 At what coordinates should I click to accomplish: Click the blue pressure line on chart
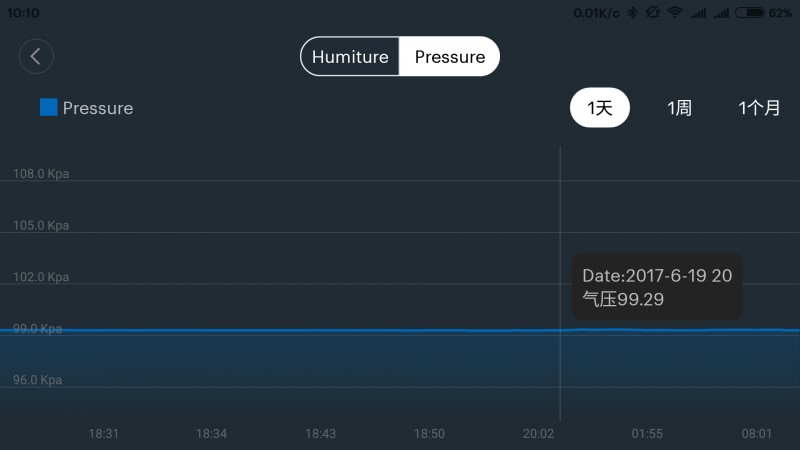[x=306, y=331]
